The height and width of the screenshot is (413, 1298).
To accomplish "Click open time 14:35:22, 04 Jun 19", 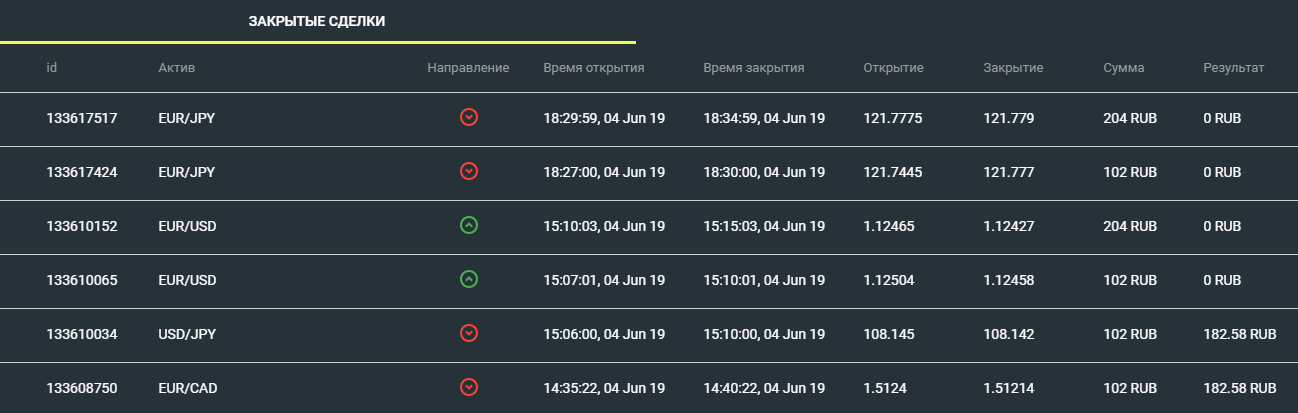I will point(604,387).
